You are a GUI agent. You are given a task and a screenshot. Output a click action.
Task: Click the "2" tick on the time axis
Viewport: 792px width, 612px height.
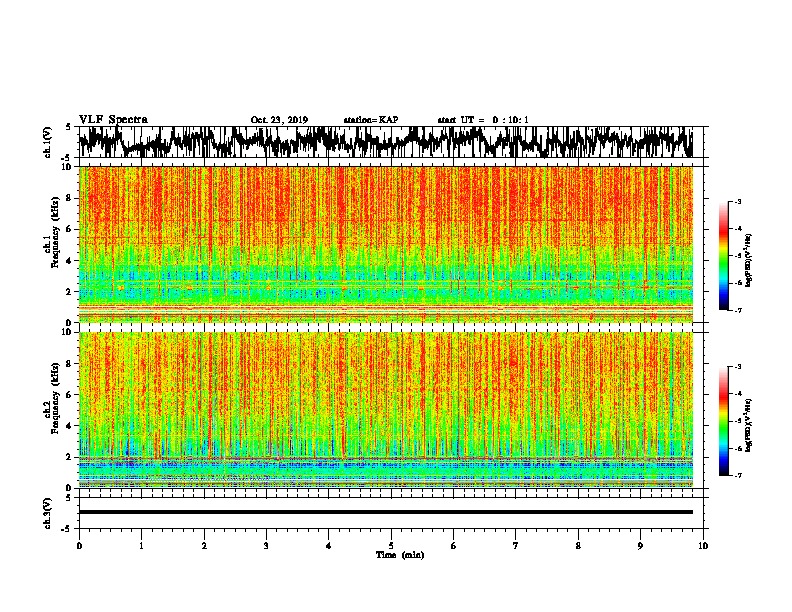pos(204,546)
